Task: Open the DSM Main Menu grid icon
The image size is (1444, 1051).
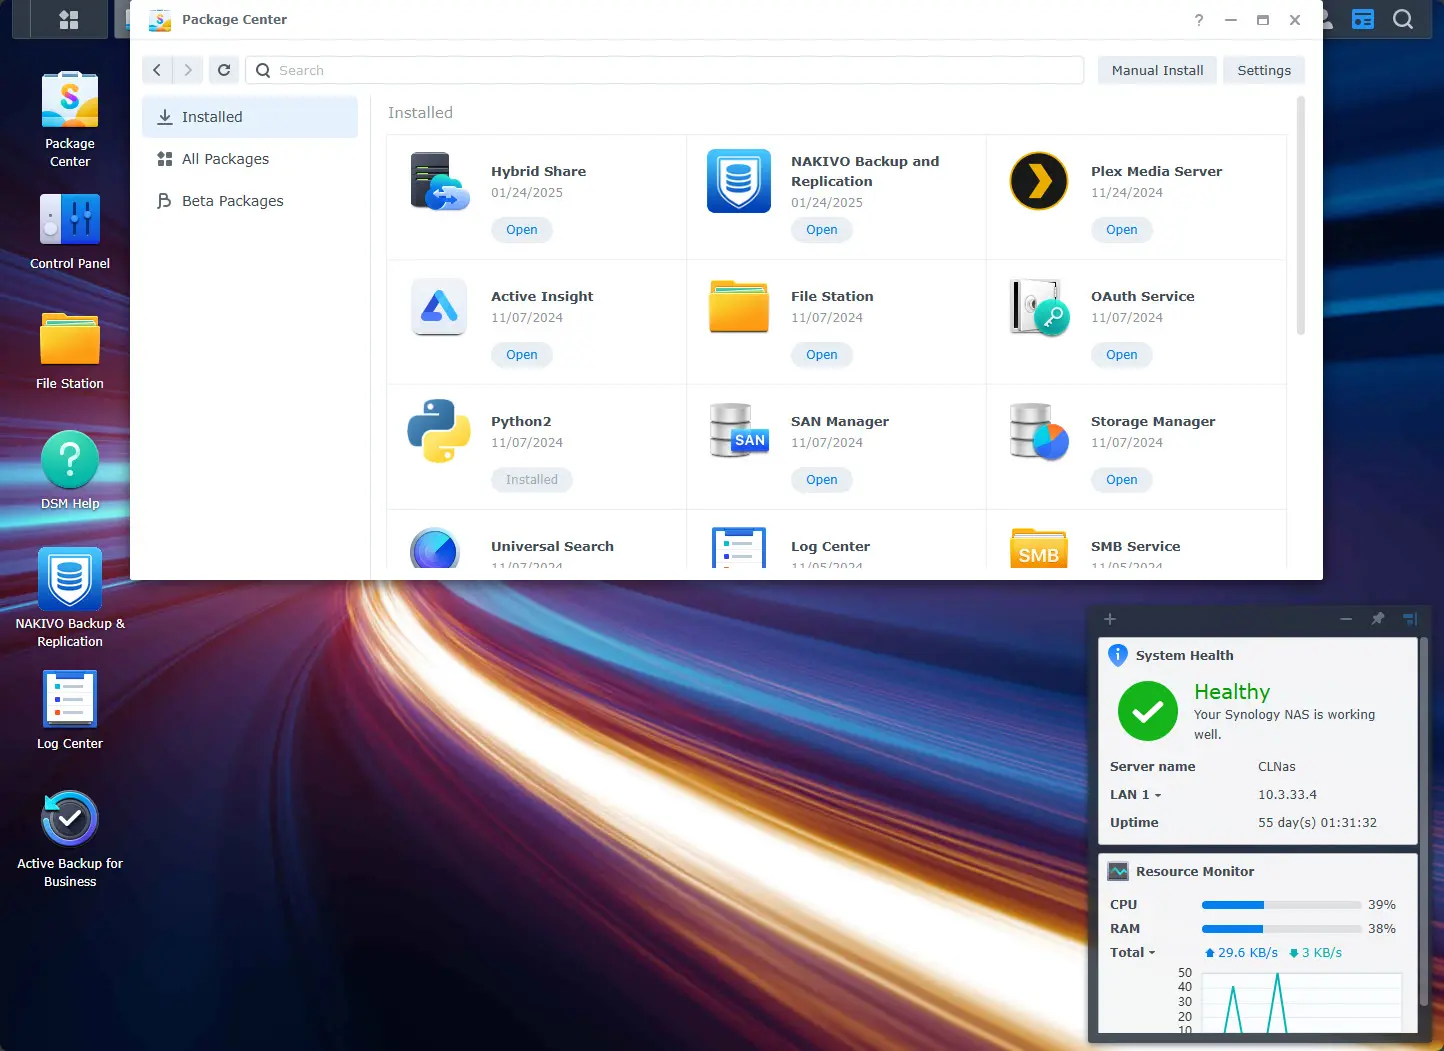Action: 69,19
